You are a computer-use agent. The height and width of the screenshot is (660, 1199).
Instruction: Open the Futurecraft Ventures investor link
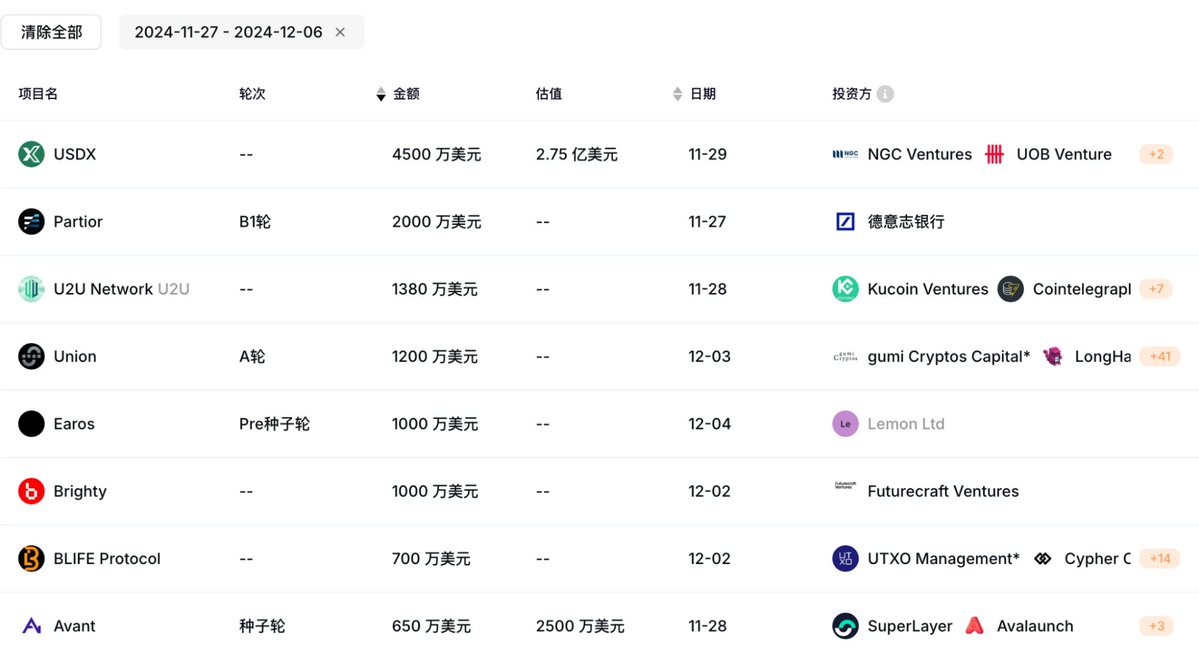point(942,491)
